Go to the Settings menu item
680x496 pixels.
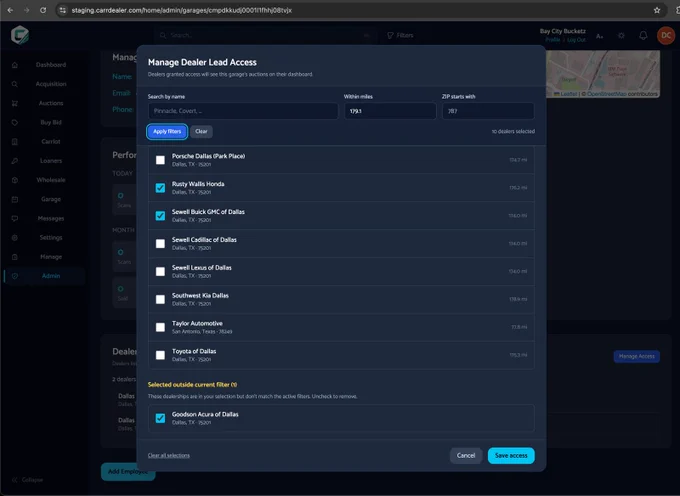tap(51, 238)
